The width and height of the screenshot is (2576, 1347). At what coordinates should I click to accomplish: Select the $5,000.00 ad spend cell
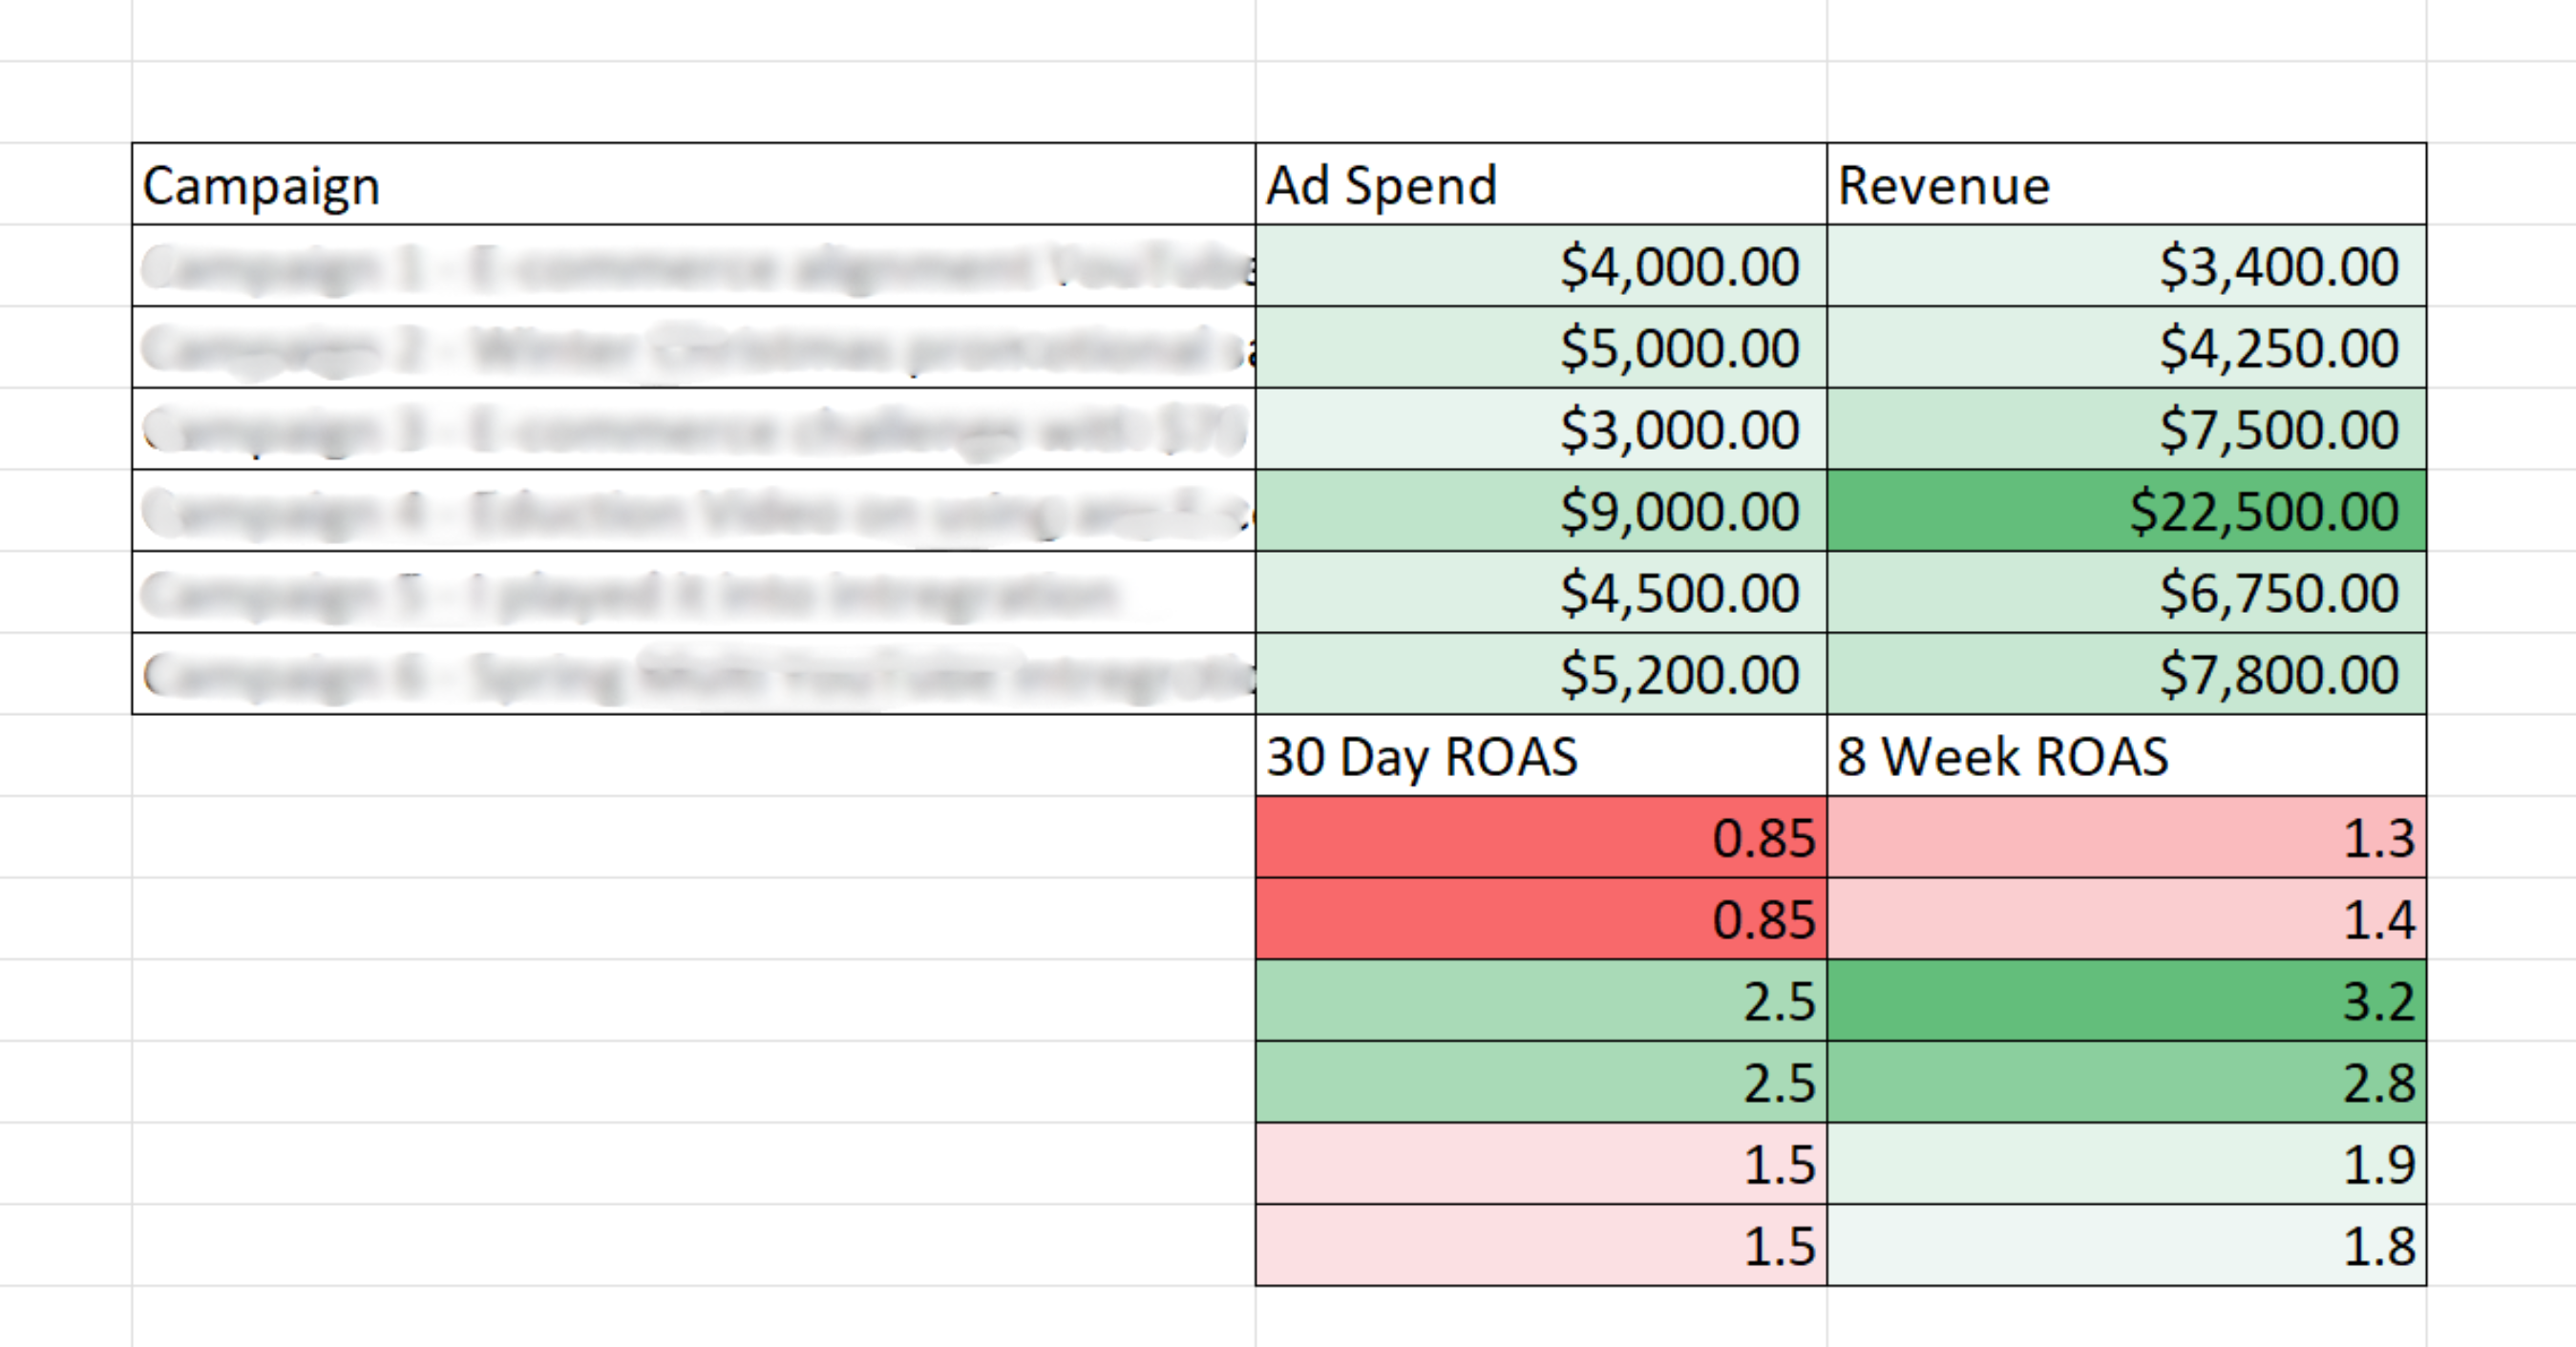pyautogui.click(x=1540, y=348)
